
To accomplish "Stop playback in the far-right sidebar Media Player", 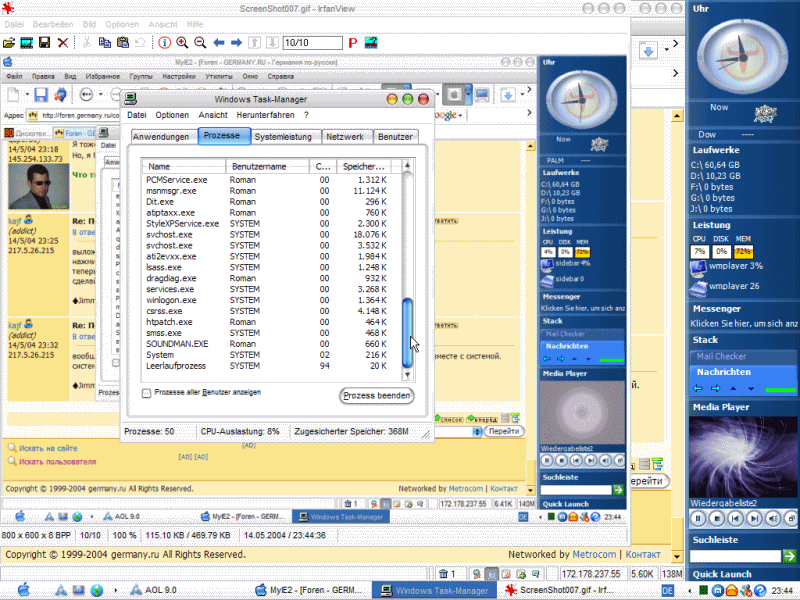I will 717,519.
